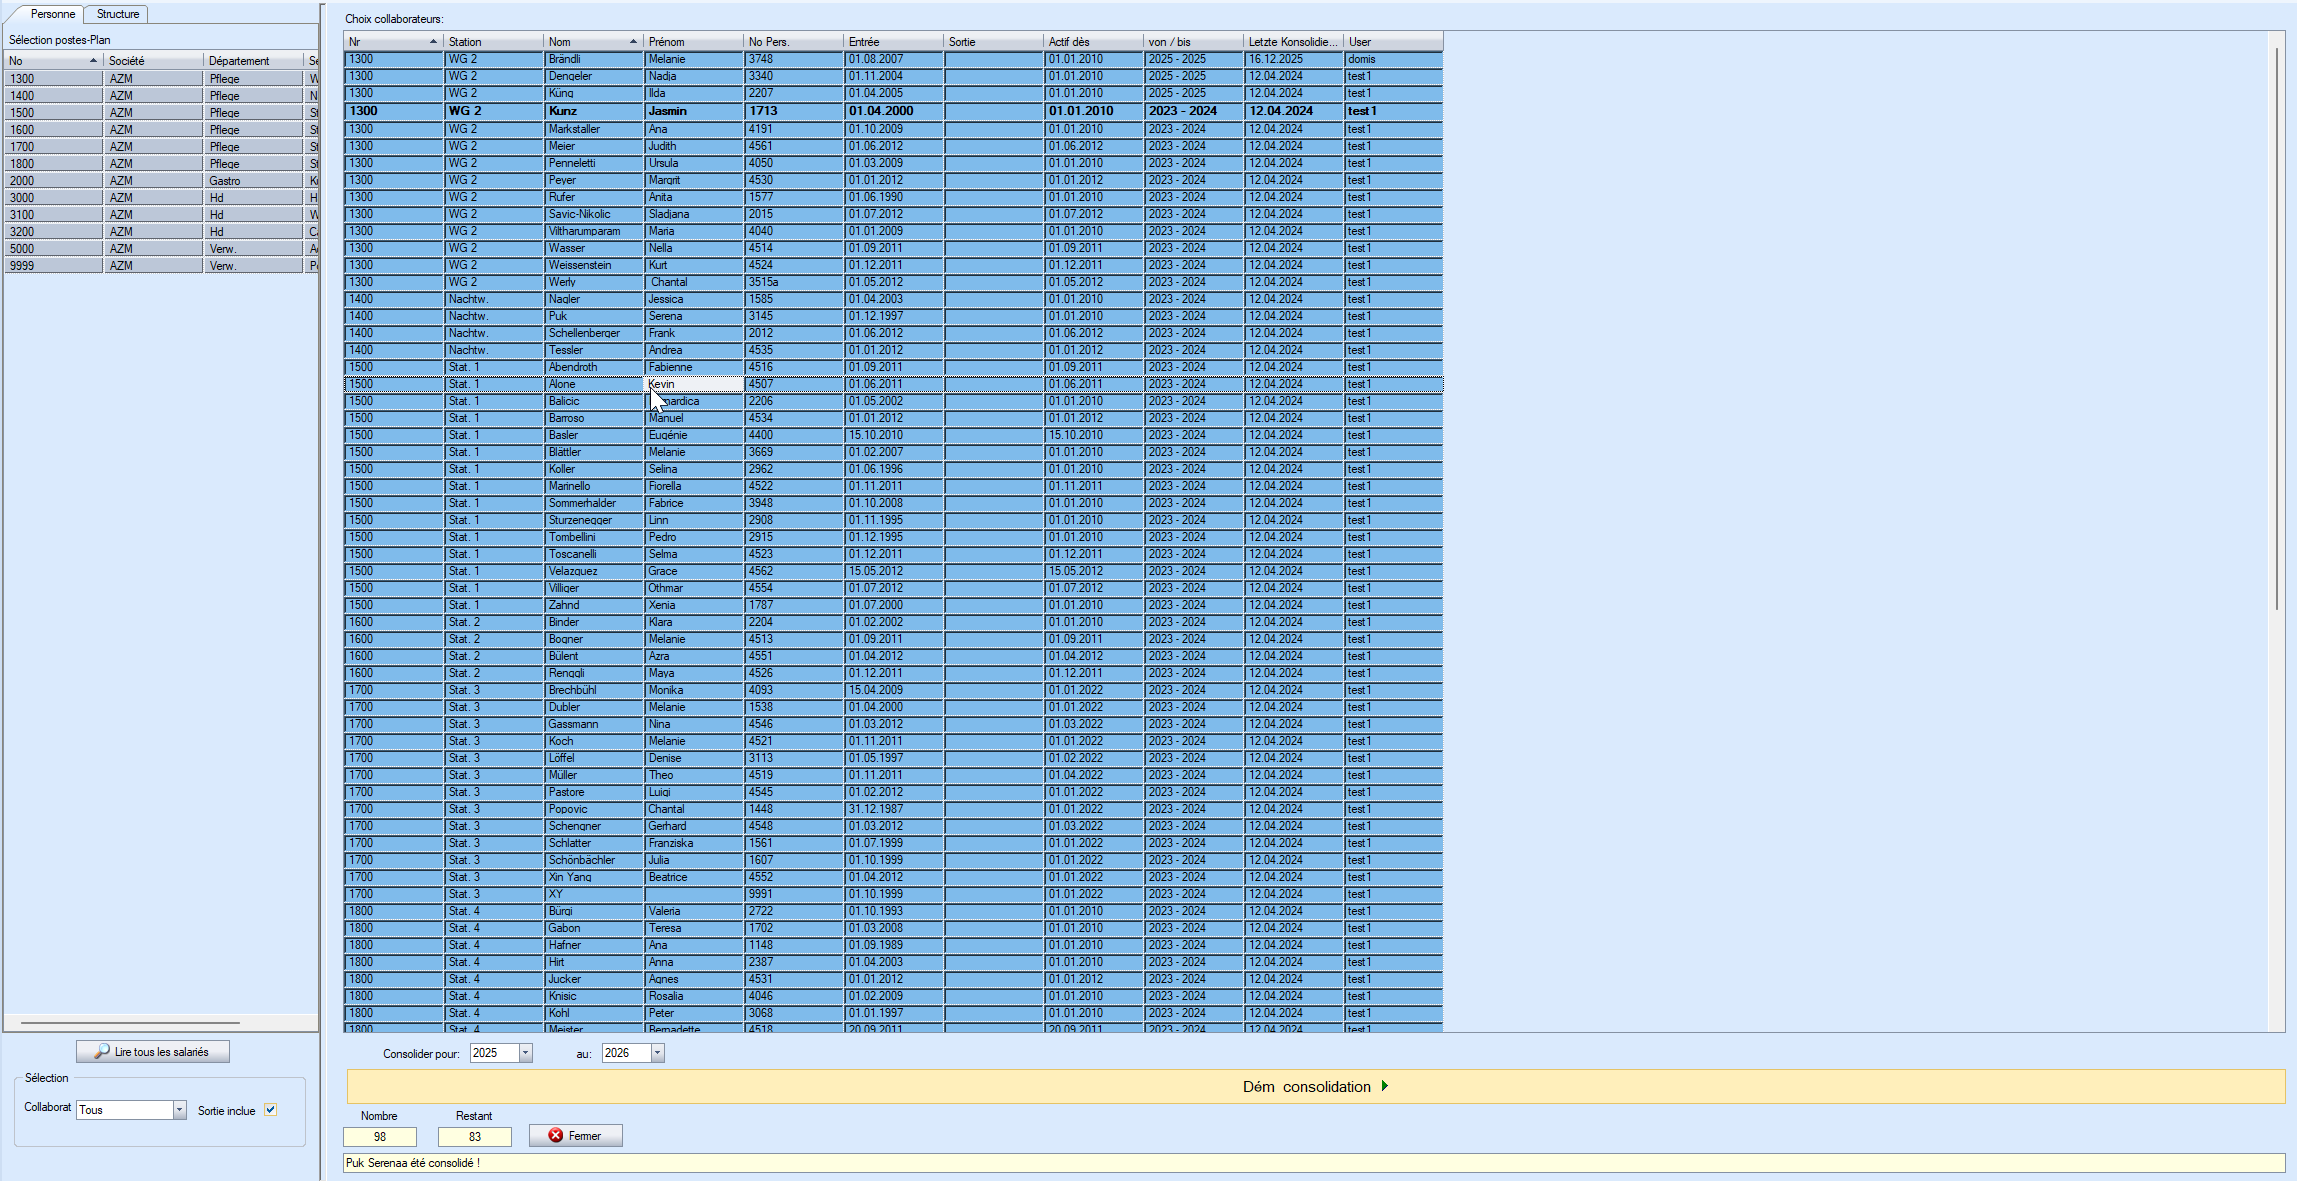
Task: Click the Restant field showing 83
Action: pyautogui.click(x=475, y=1137)
